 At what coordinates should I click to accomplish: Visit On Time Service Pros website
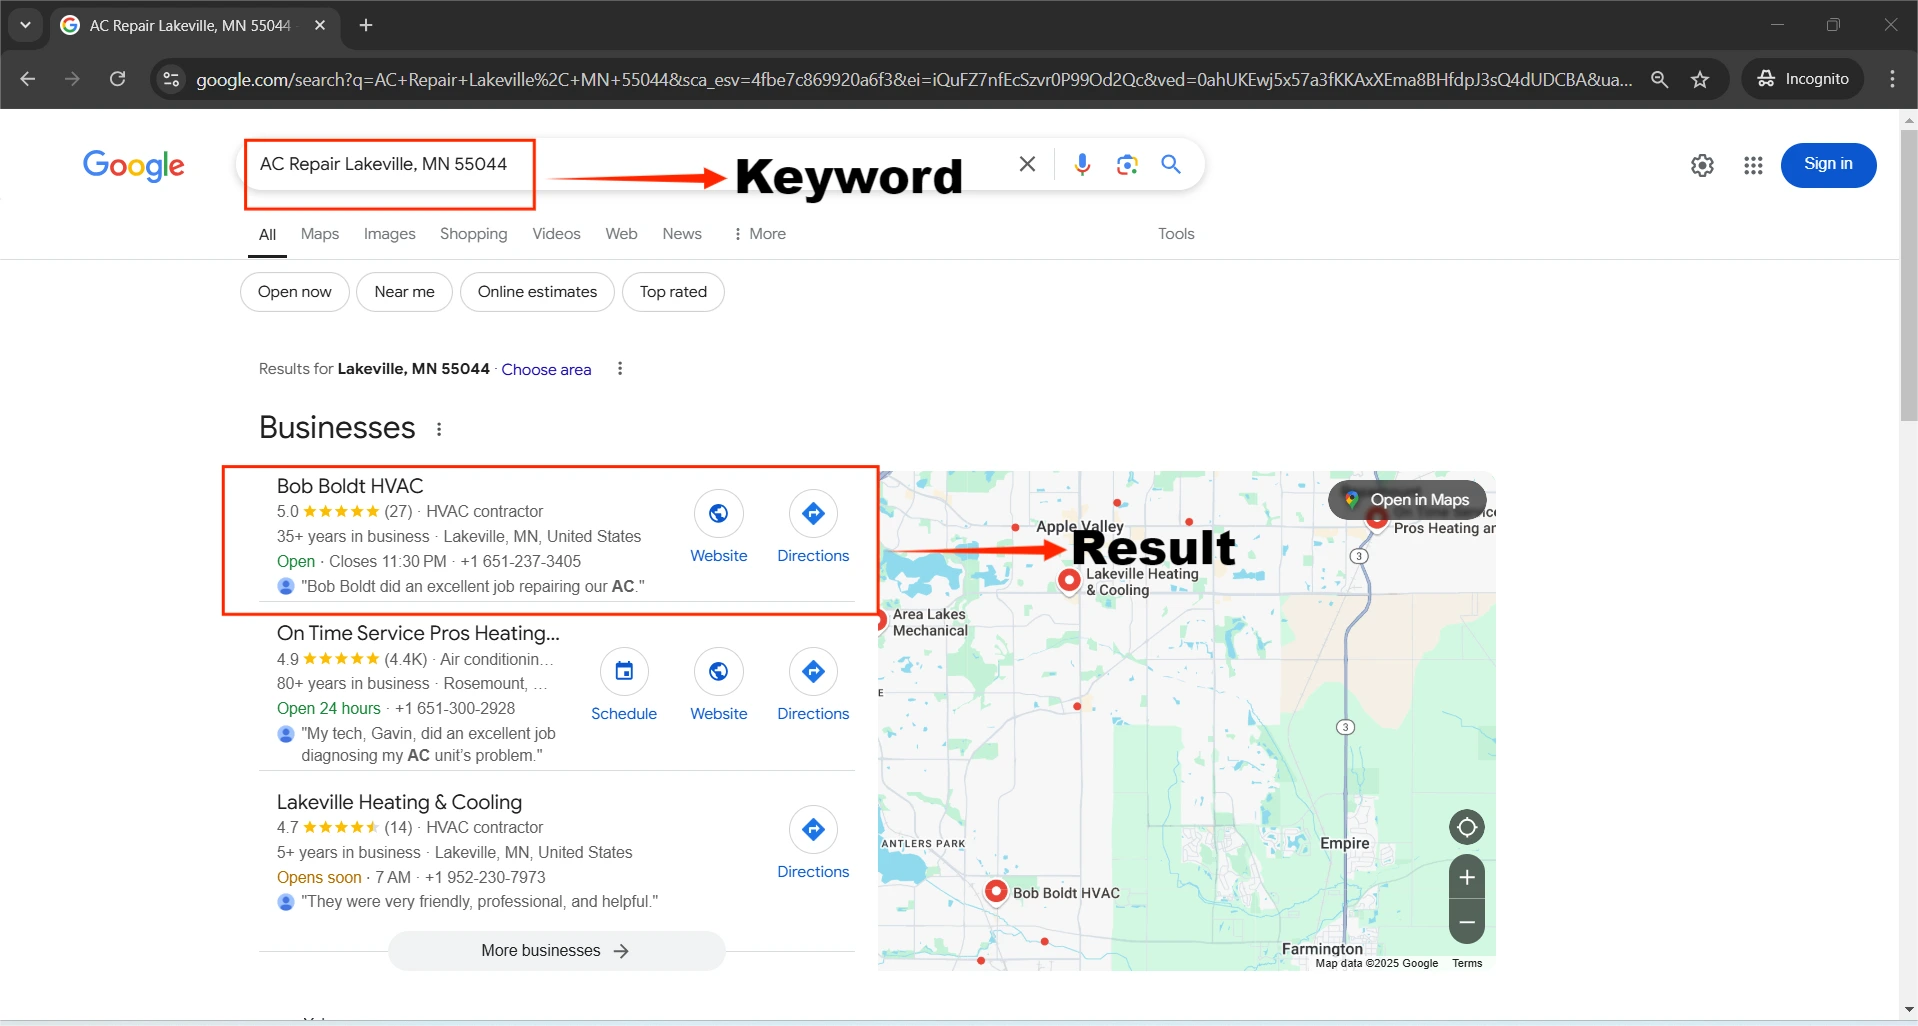(718, 686)
